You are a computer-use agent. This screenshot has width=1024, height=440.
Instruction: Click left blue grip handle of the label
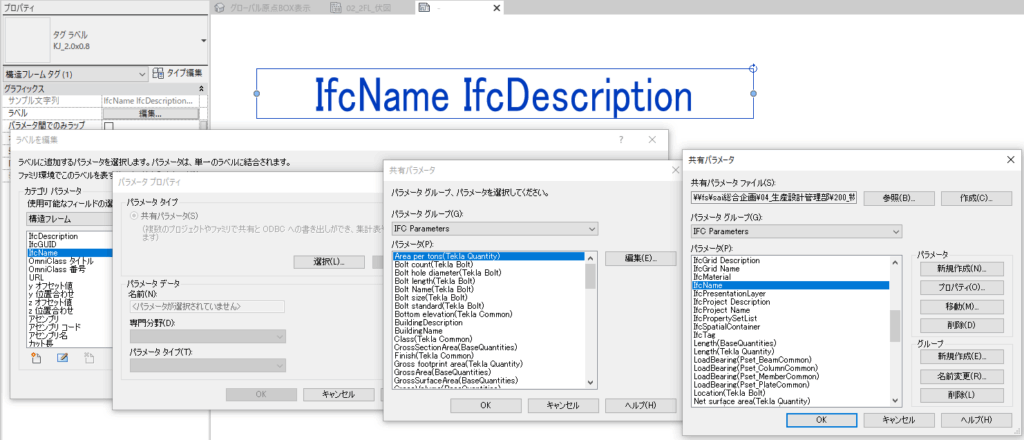pos(257,94)
